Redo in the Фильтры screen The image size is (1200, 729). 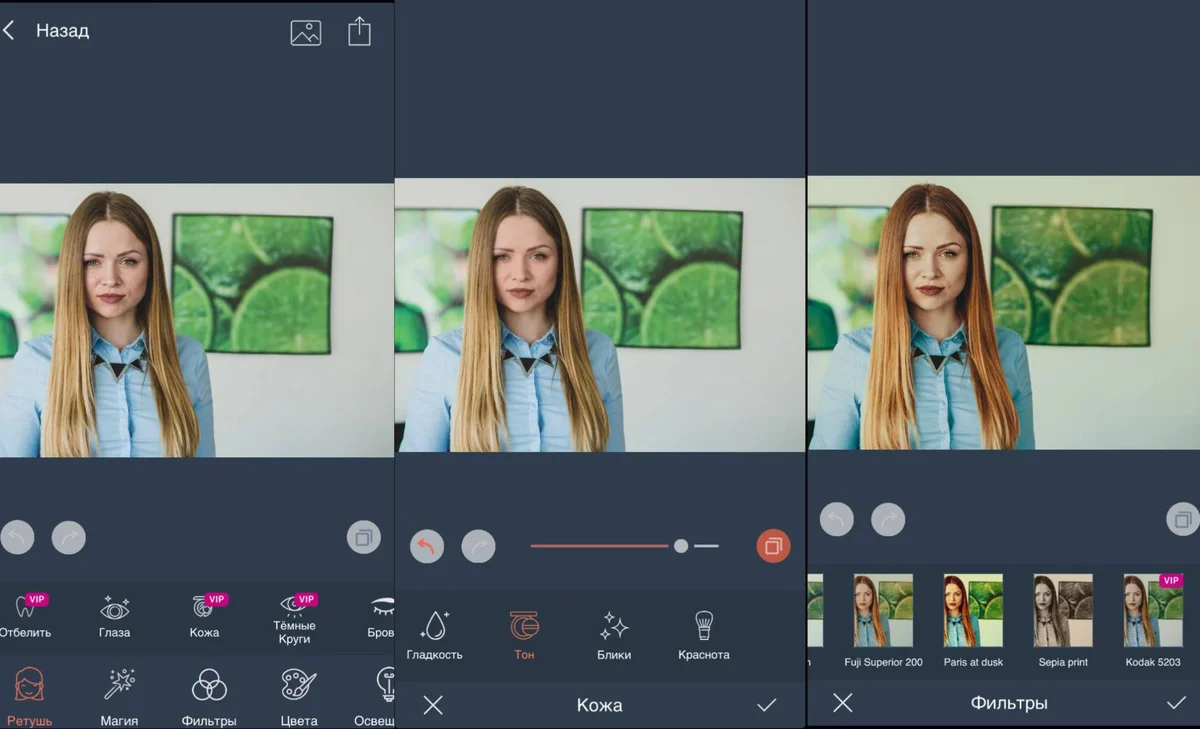click(x=888, y=519)
